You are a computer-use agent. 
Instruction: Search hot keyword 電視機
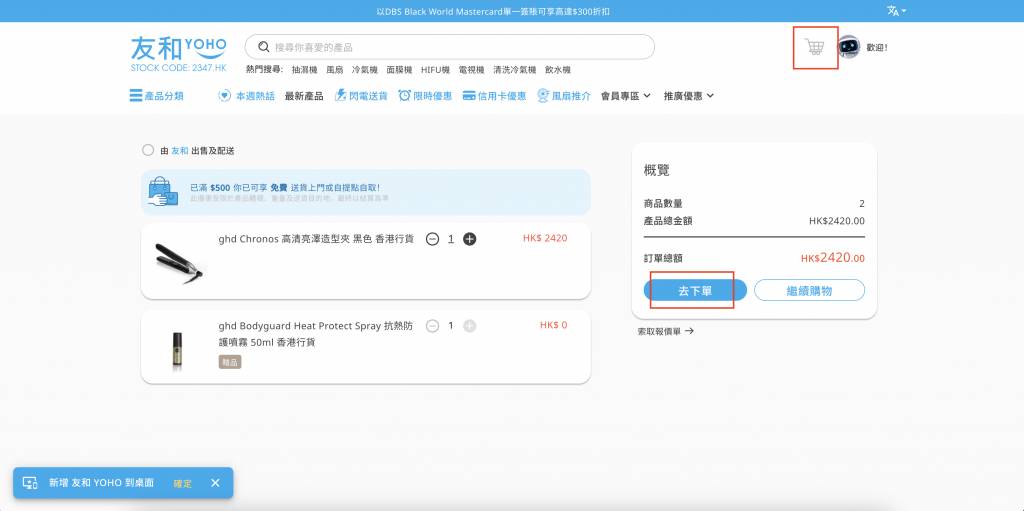click(x=471, y=70)
